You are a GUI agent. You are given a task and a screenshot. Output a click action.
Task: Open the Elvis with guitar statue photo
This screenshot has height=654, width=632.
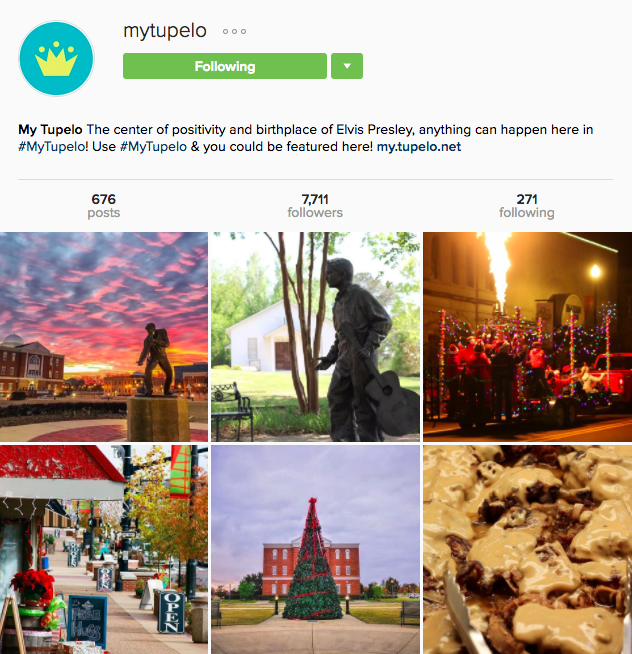[315, 337]
